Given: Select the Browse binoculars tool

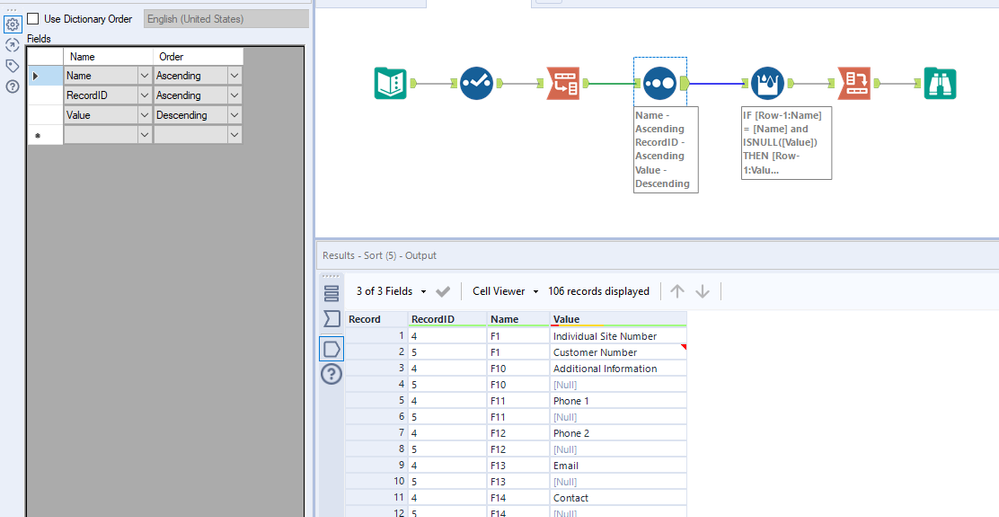Looking at the screenshot, I should pyautogui.click(x=940, y=83).
